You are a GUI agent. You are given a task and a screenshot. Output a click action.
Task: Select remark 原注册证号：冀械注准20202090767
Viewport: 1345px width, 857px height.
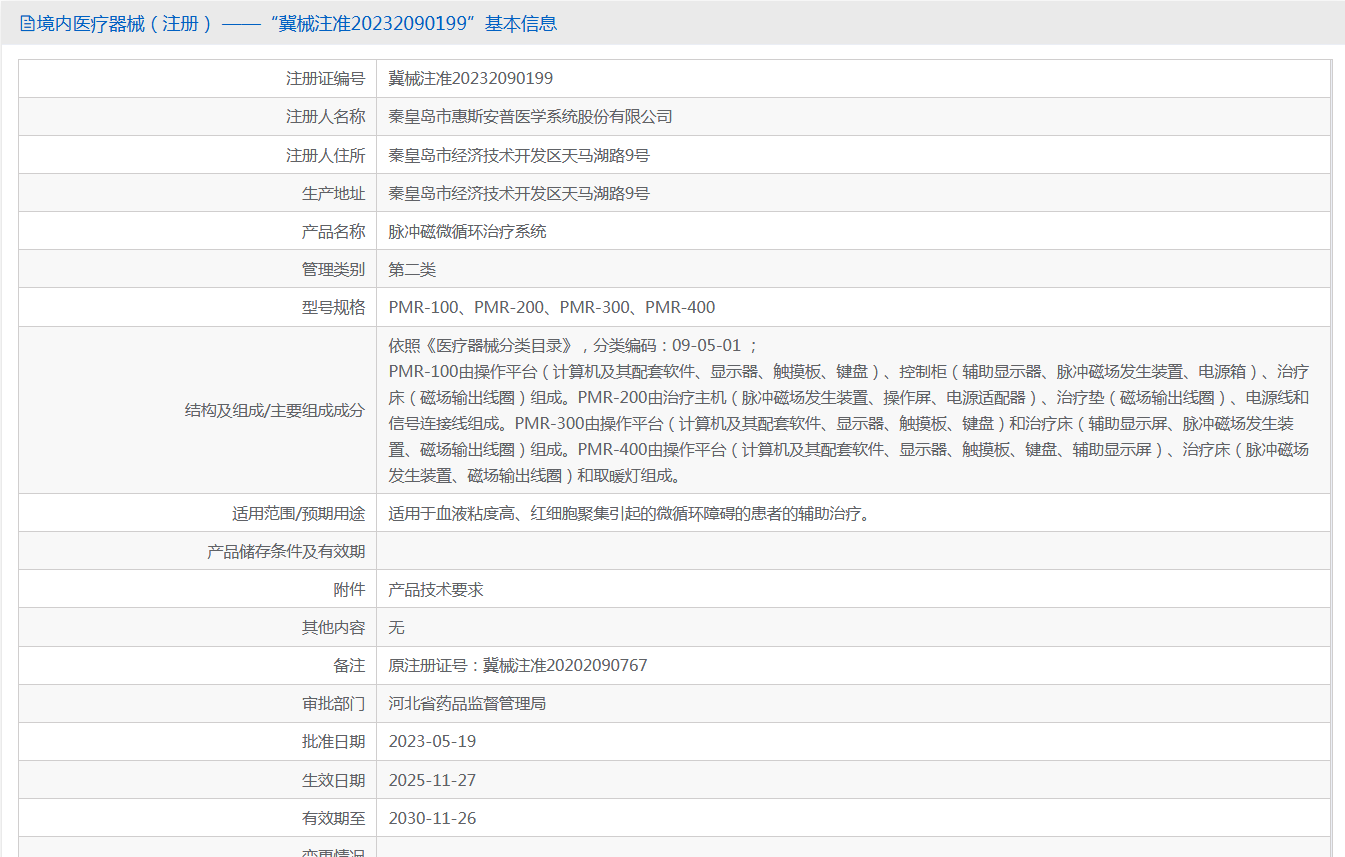click(518, 665)
